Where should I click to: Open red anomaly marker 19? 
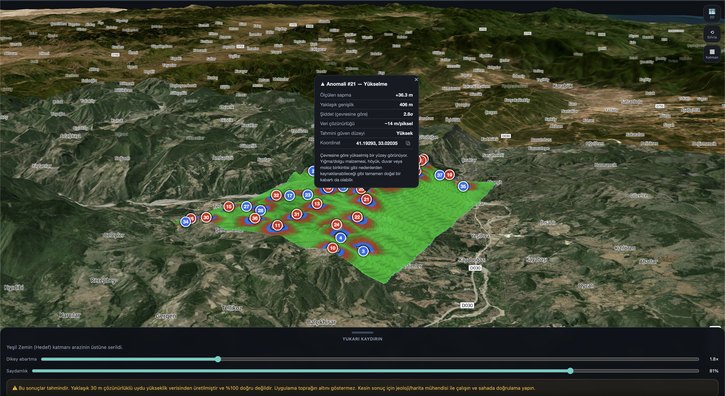tap(449, 174)
